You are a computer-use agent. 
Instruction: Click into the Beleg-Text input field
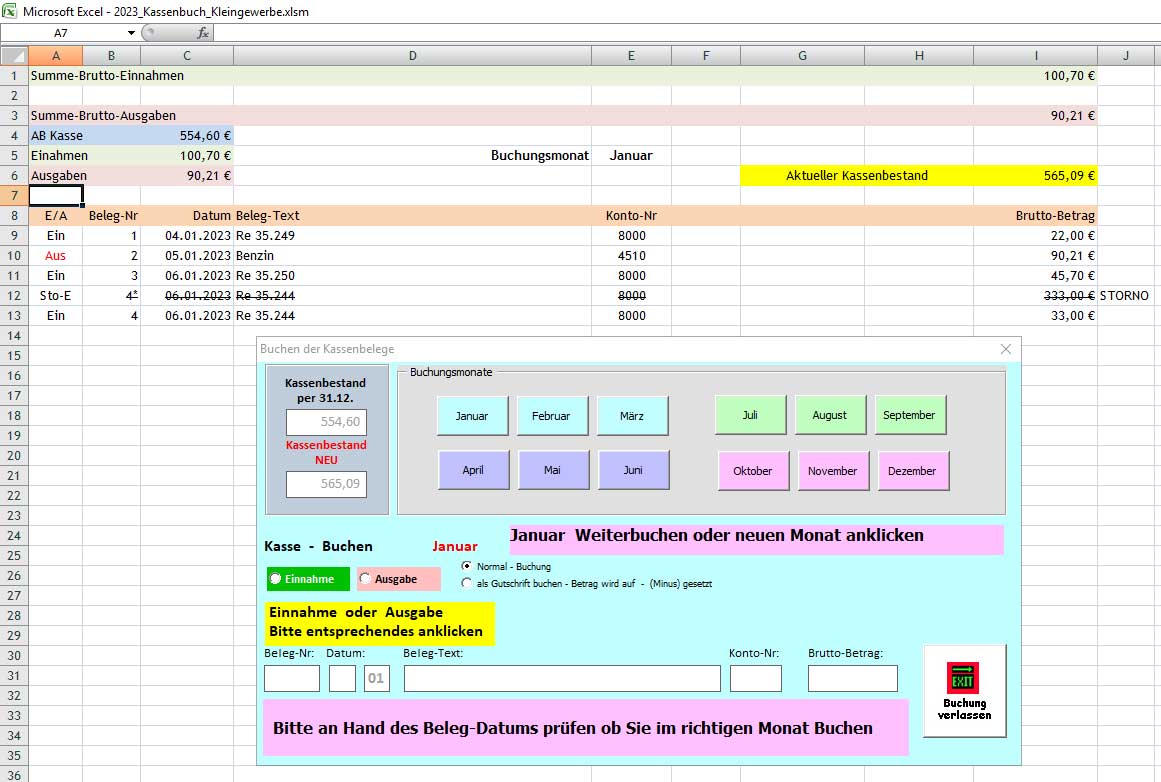coord(561,679)
